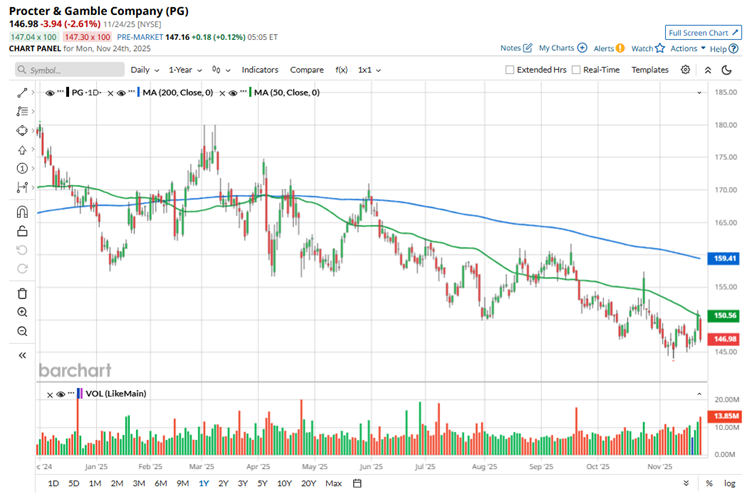Open the Daily interval dropdown

point(144,70)
